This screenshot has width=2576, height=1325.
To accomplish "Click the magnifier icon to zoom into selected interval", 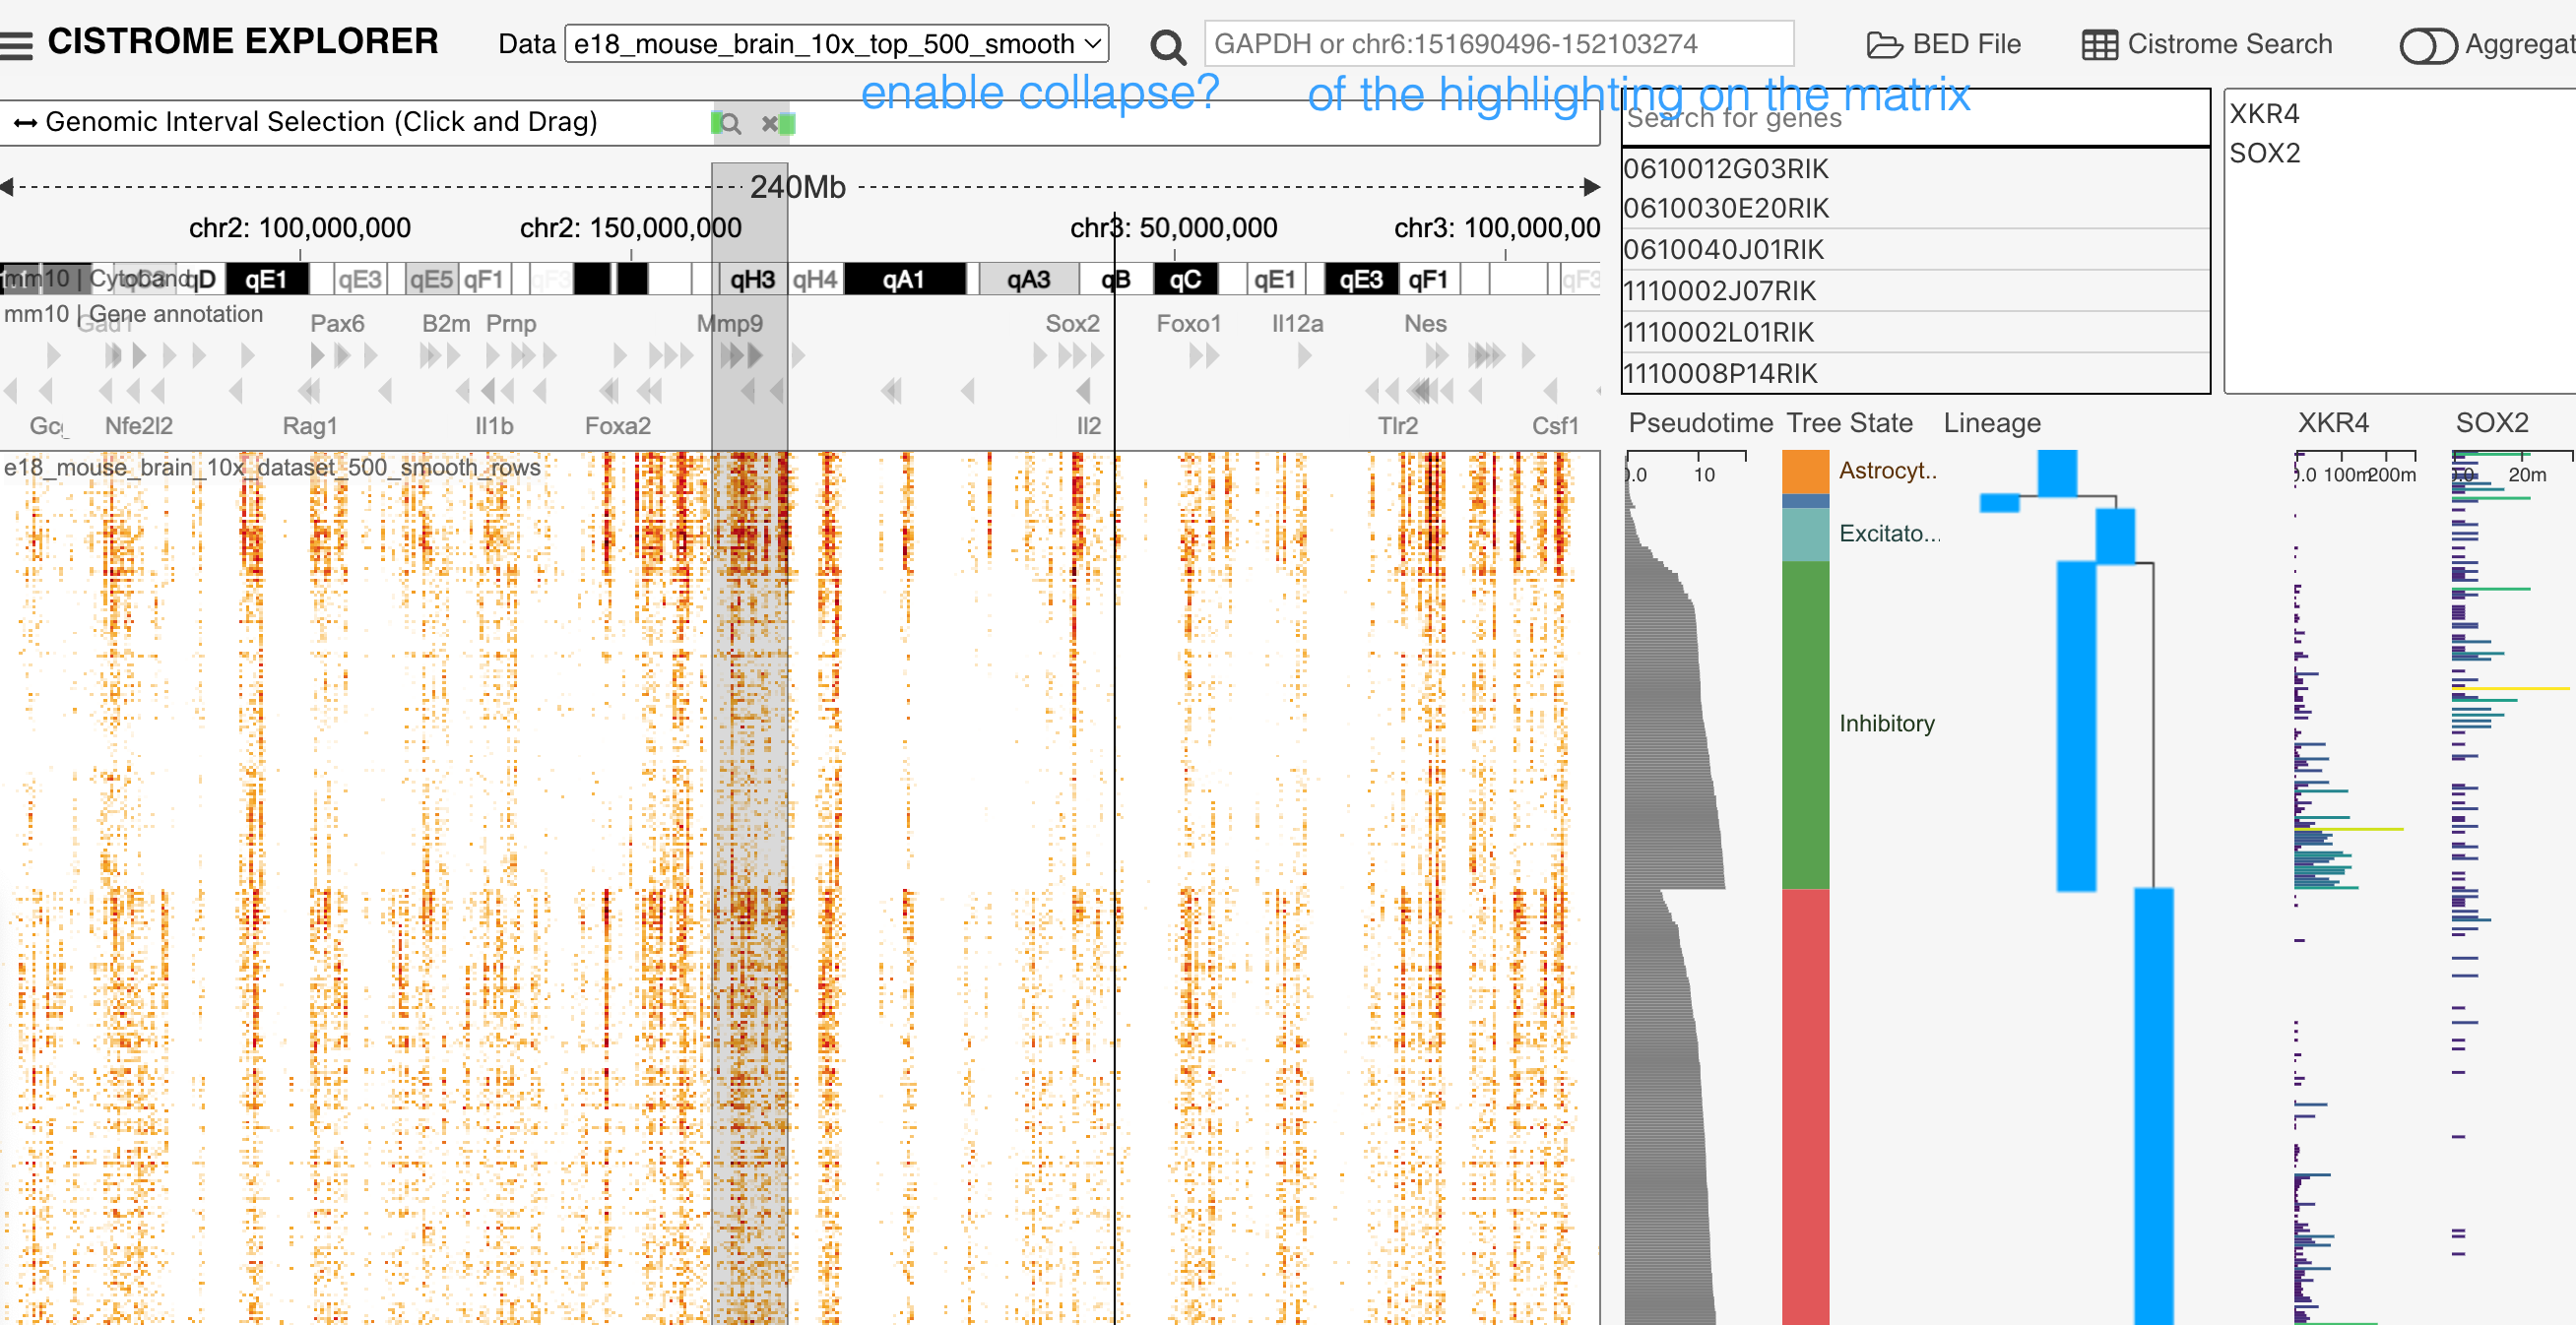I will [x=729, y=124].
